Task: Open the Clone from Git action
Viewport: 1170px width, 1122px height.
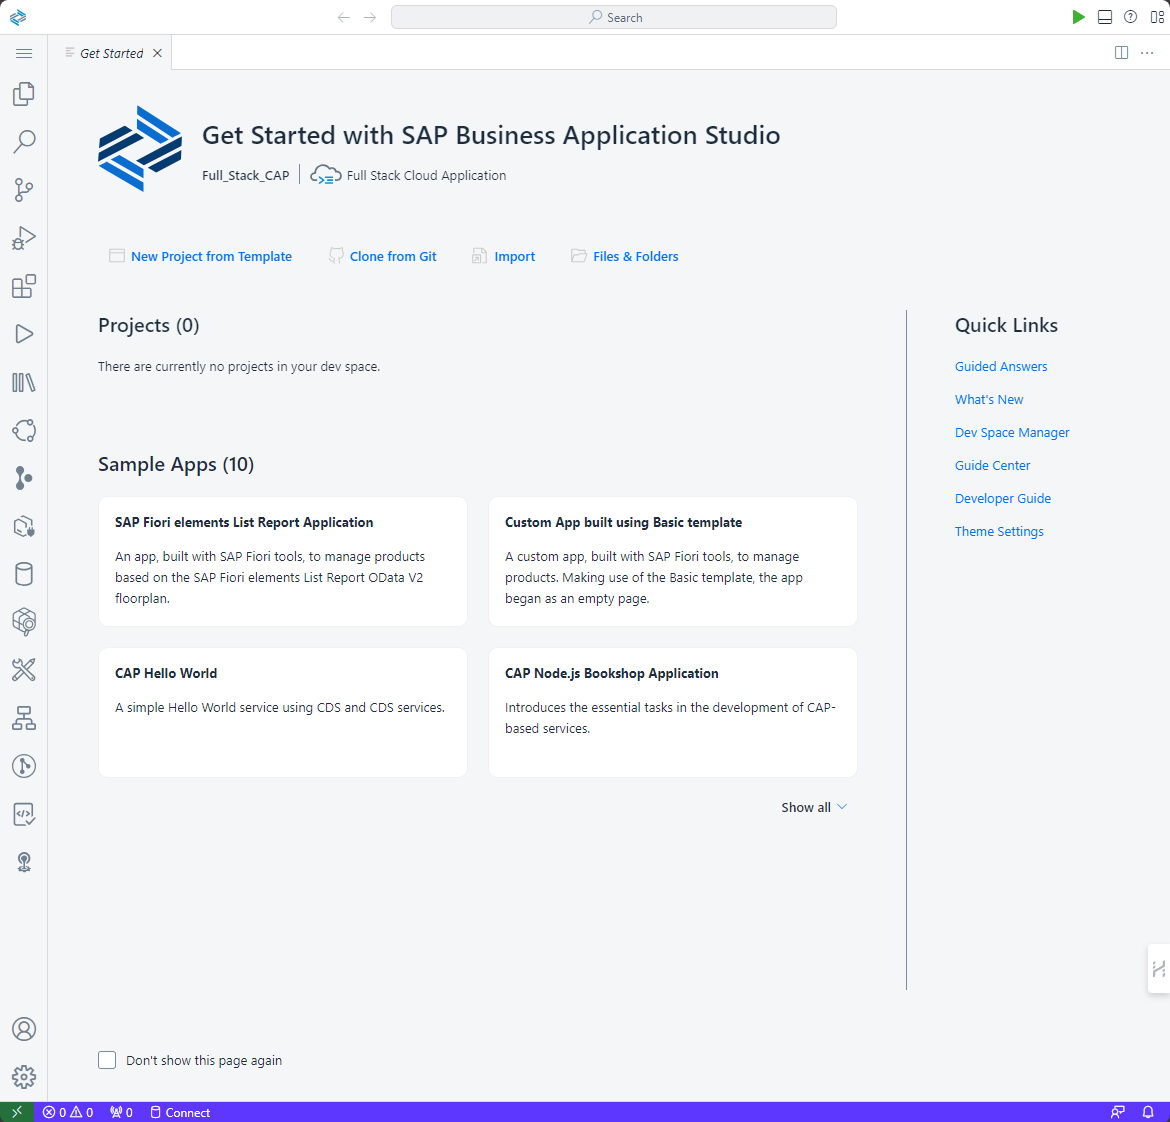Action: point(392,256)
